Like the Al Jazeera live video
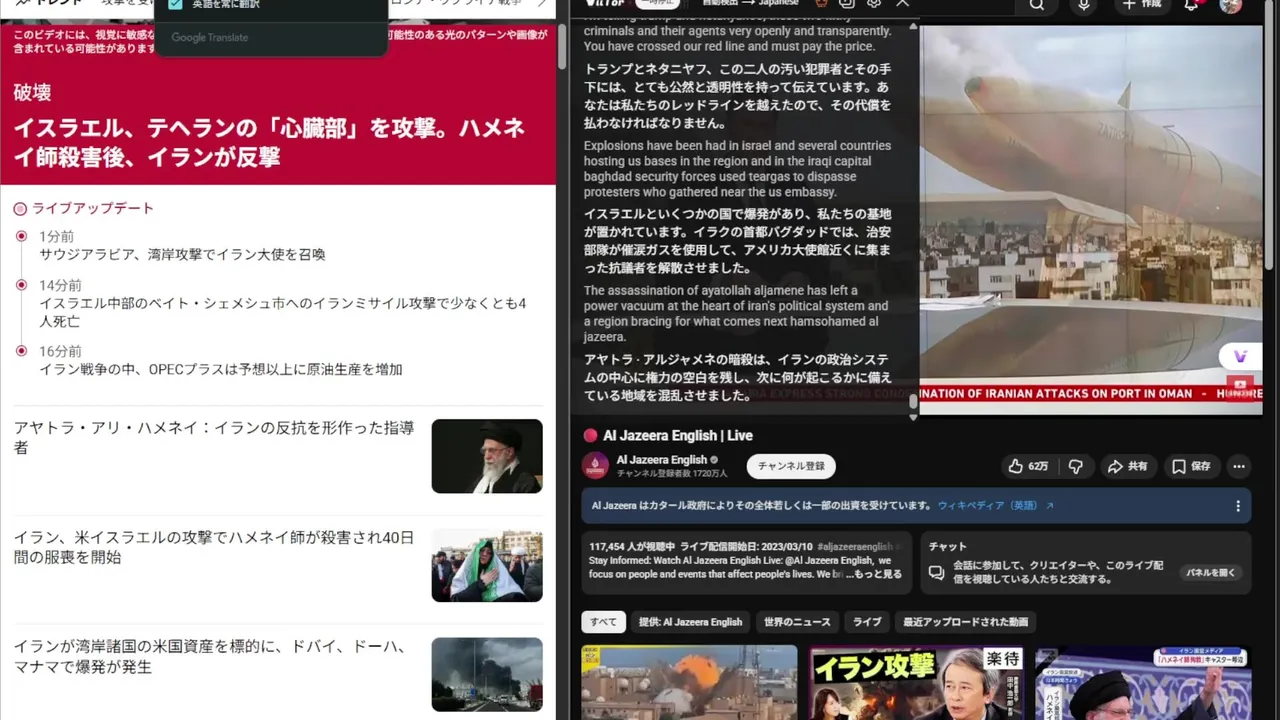 point(1028,466)
